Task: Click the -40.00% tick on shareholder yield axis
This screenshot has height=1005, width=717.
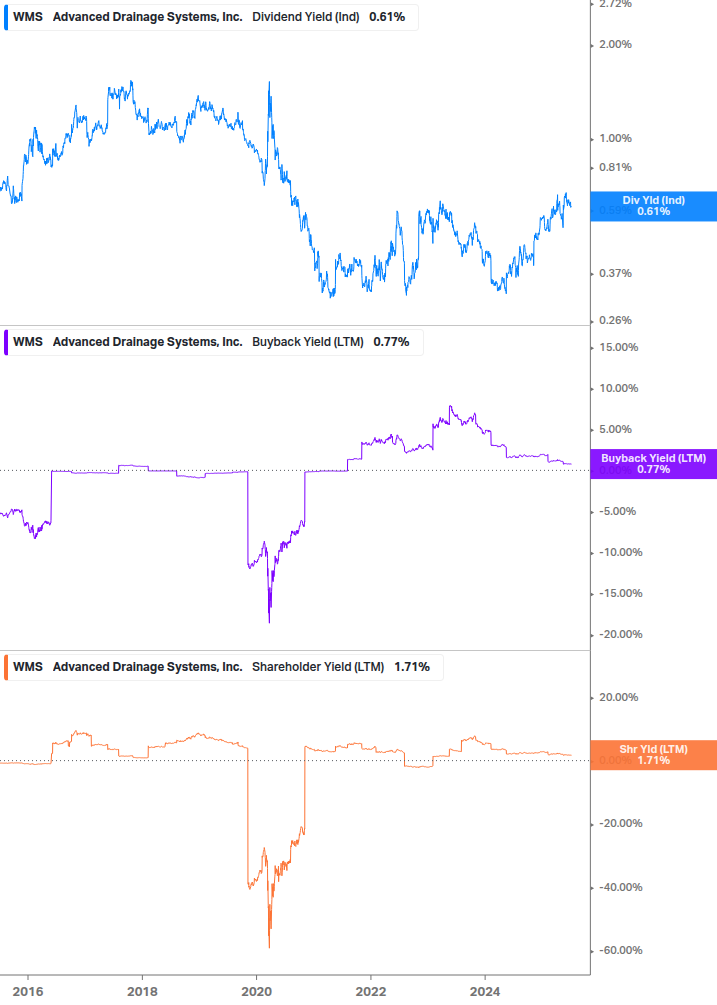Action: click(x=620, y=888)
